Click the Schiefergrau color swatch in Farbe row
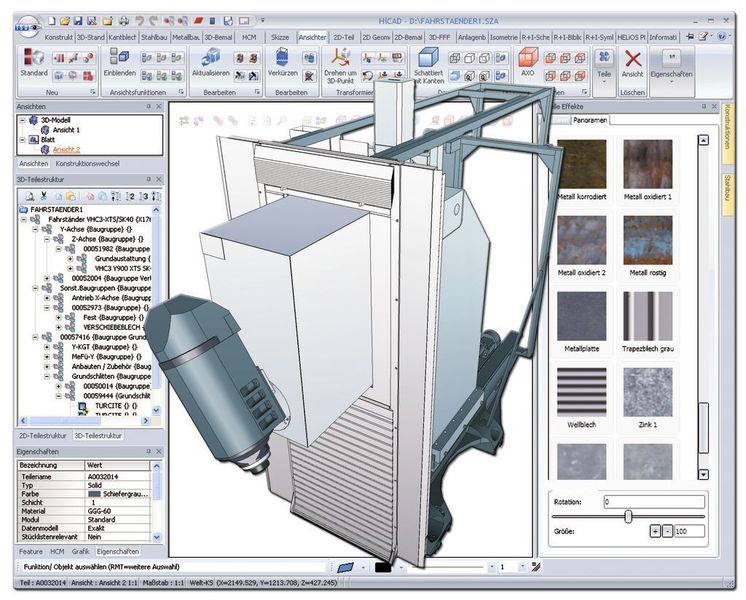746x600 pixels. click(x=95, y=494)
